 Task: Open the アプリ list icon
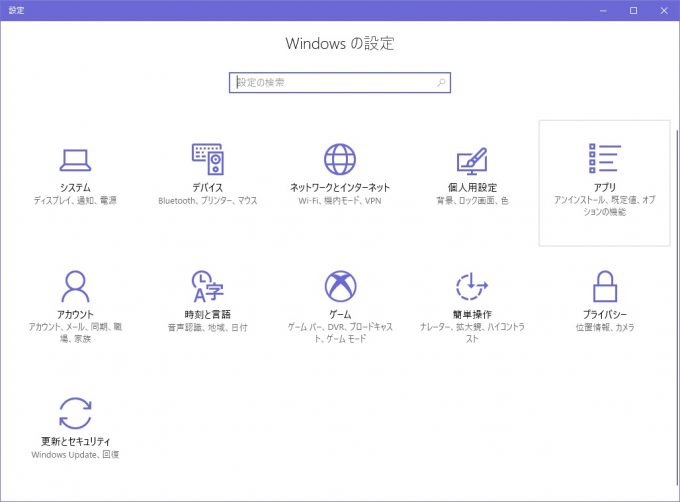pyautogui.click(x=605, y=158)
